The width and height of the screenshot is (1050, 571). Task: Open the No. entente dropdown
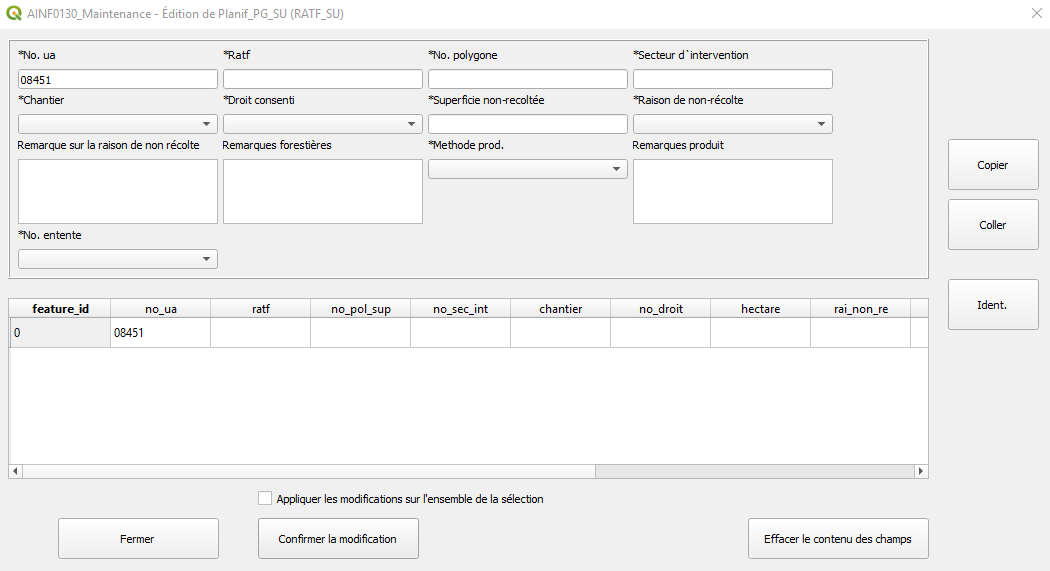point(118,259)
